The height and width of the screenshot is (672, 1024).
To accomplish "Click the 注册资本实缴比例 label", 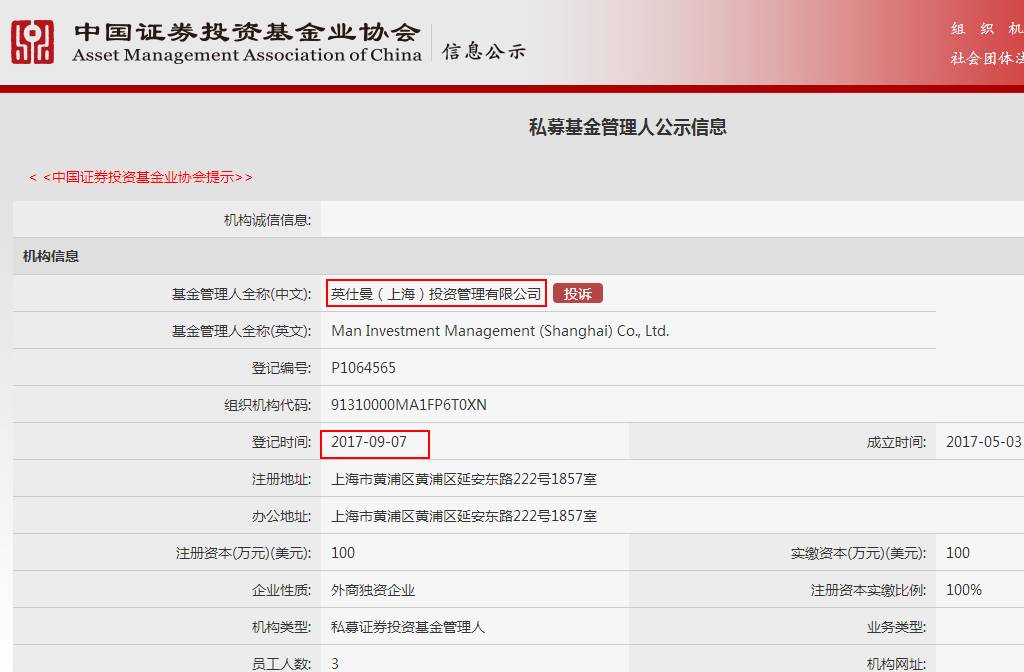I will tap(869, 590).
